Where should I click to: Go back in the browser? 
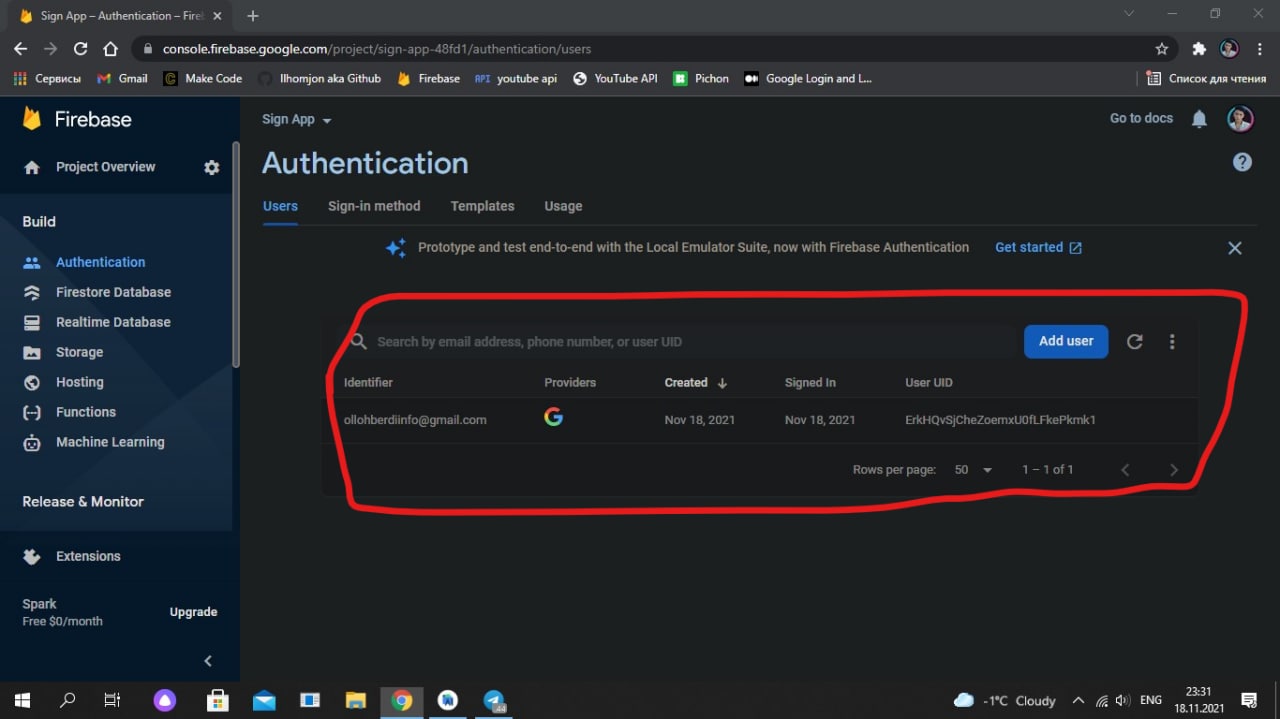click(x=20, y=48)
